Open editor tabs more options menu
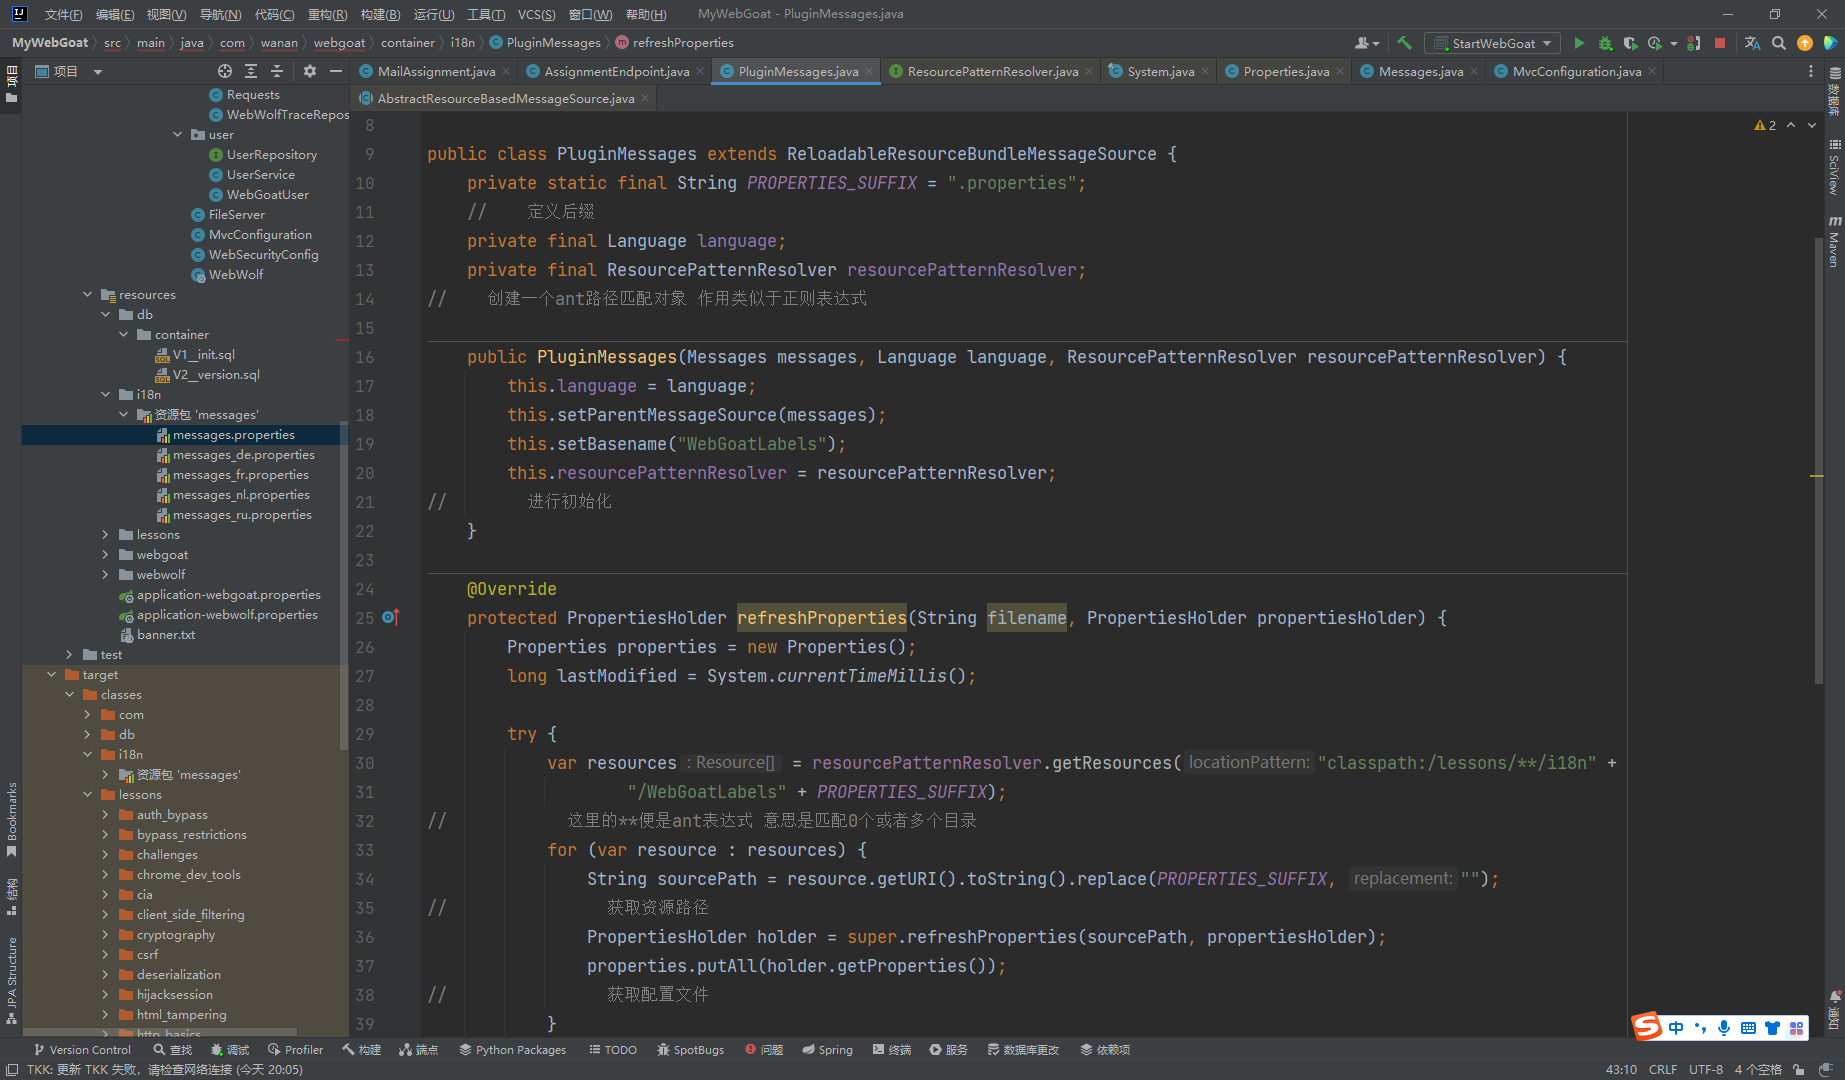The height and width of the screenshot is (1080, 1845). point(1811,71)
